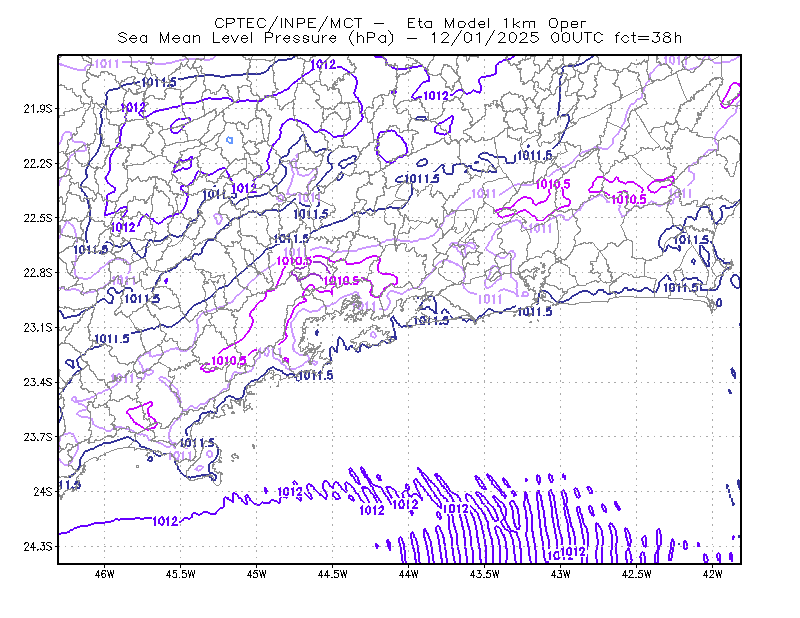
Task: Click the 23.7S latitude axis label
Action: (38, 437)
